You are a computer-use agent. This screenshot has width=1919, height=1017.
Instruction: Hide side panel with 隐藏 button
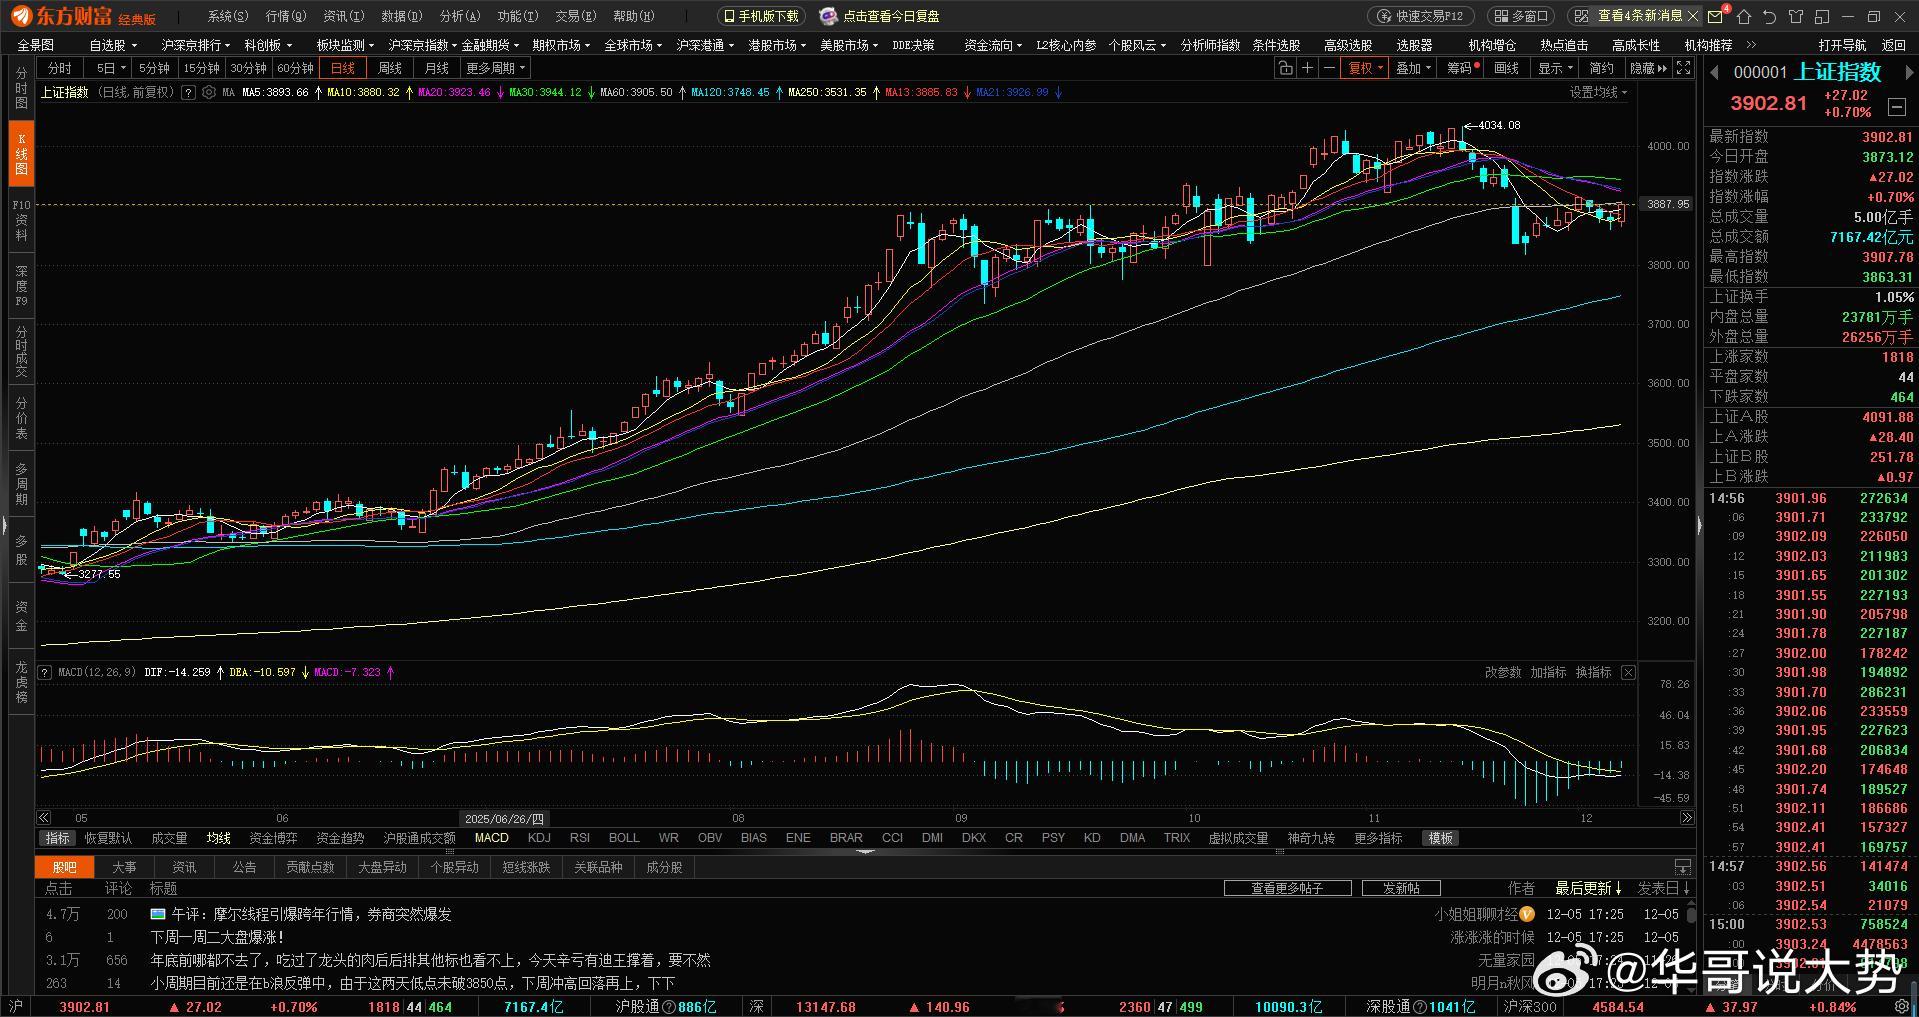[1648, 68]
